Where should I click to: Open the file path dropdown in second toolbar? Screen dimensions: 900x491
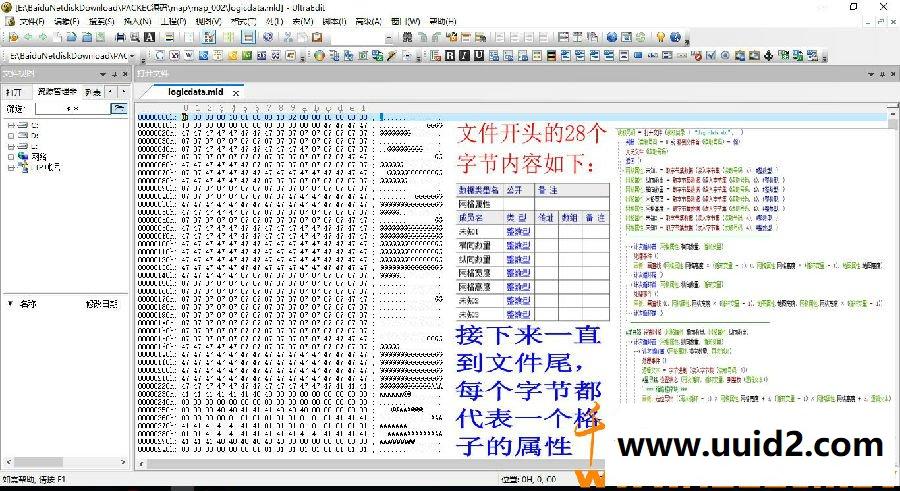click(x=132, y=56)
